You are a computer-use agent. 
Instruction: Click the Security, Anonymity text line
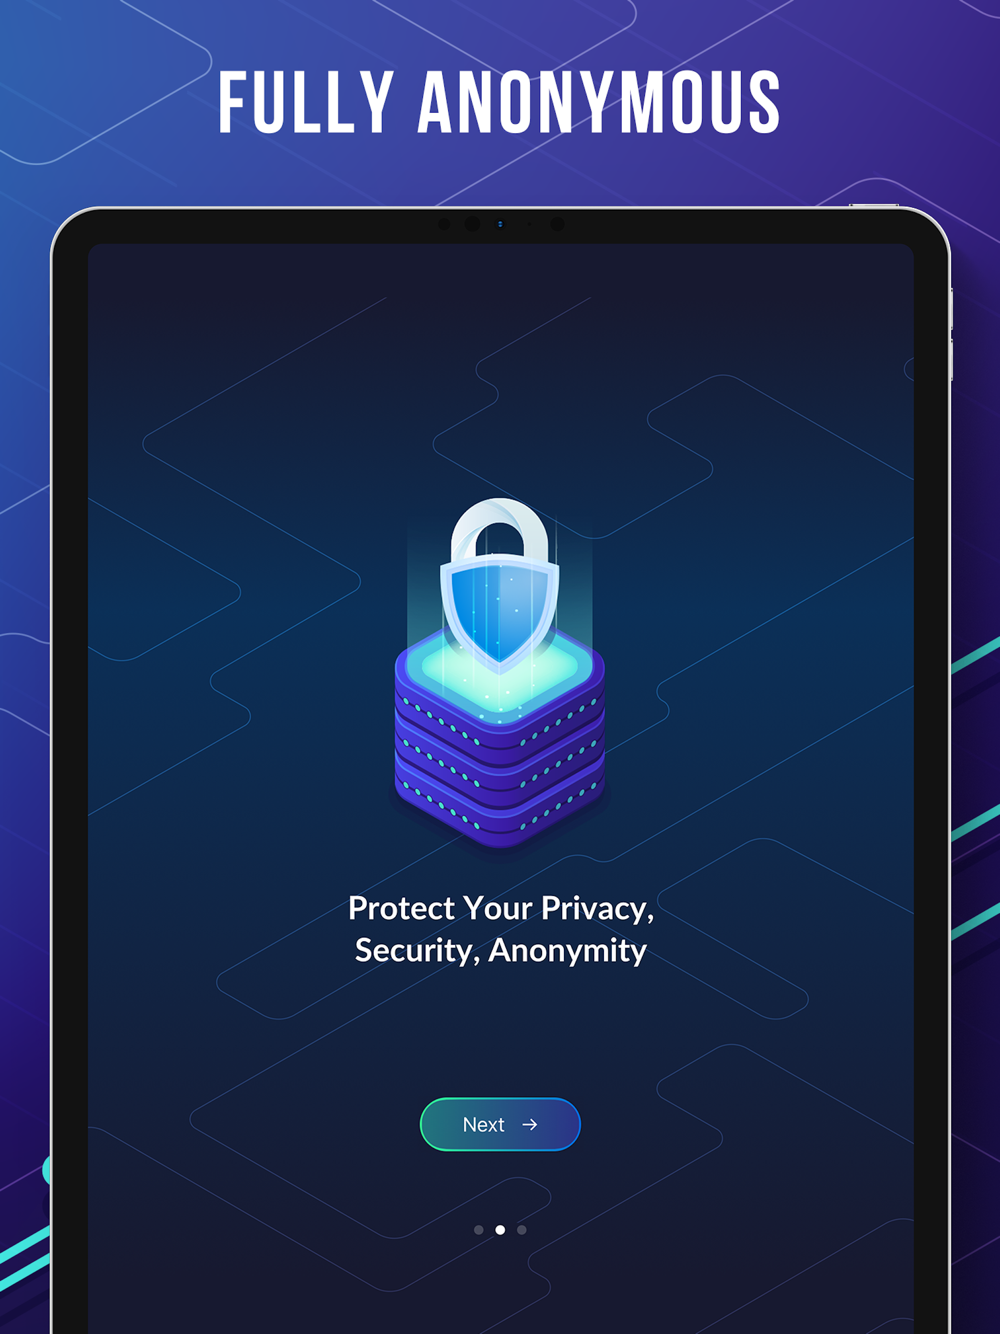pos(501,950)
